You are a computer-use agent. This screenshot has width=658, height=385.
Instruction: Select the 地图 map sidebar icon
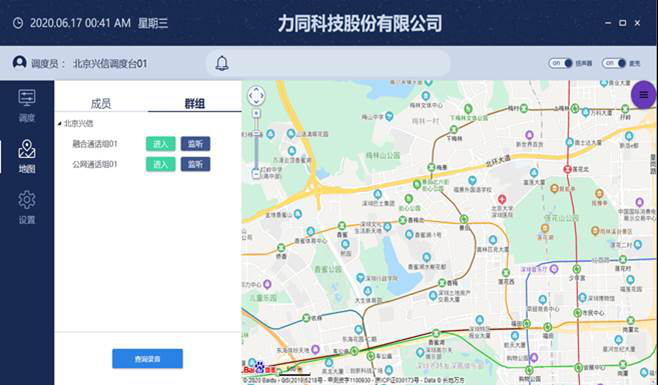[x=27, y=157]
